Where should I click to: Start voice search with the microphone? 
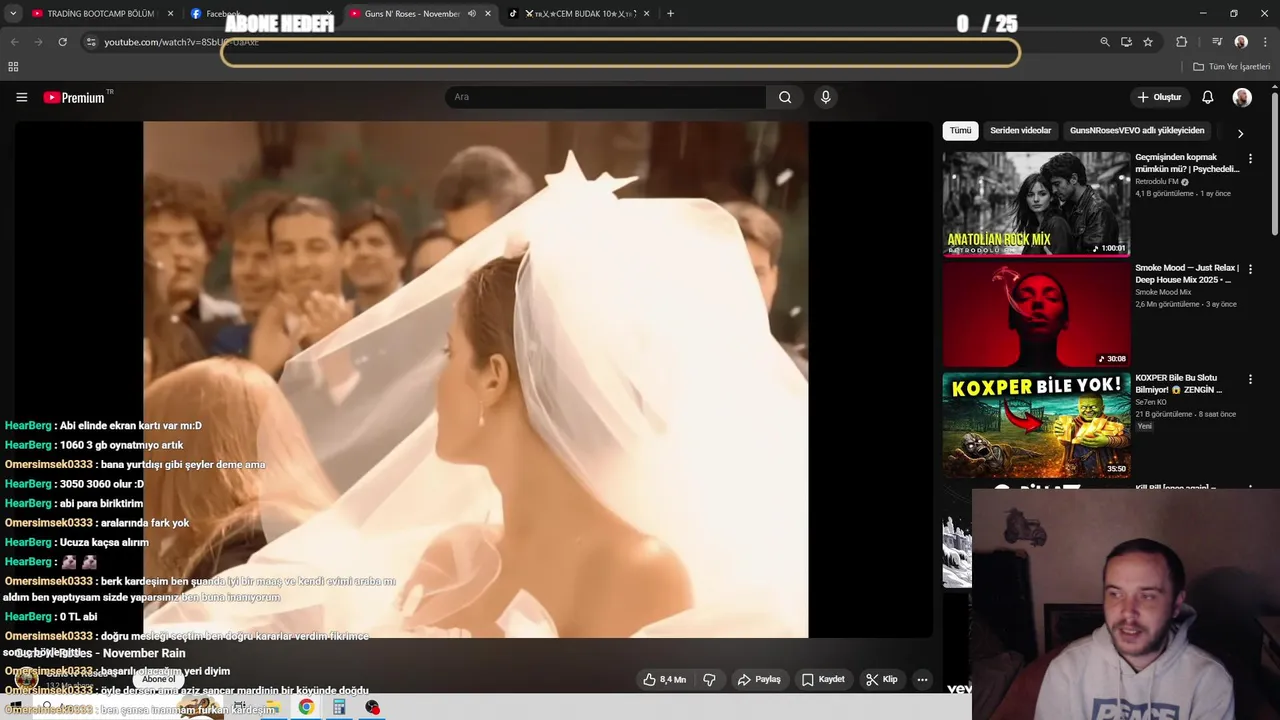click(x=825, y=97)
